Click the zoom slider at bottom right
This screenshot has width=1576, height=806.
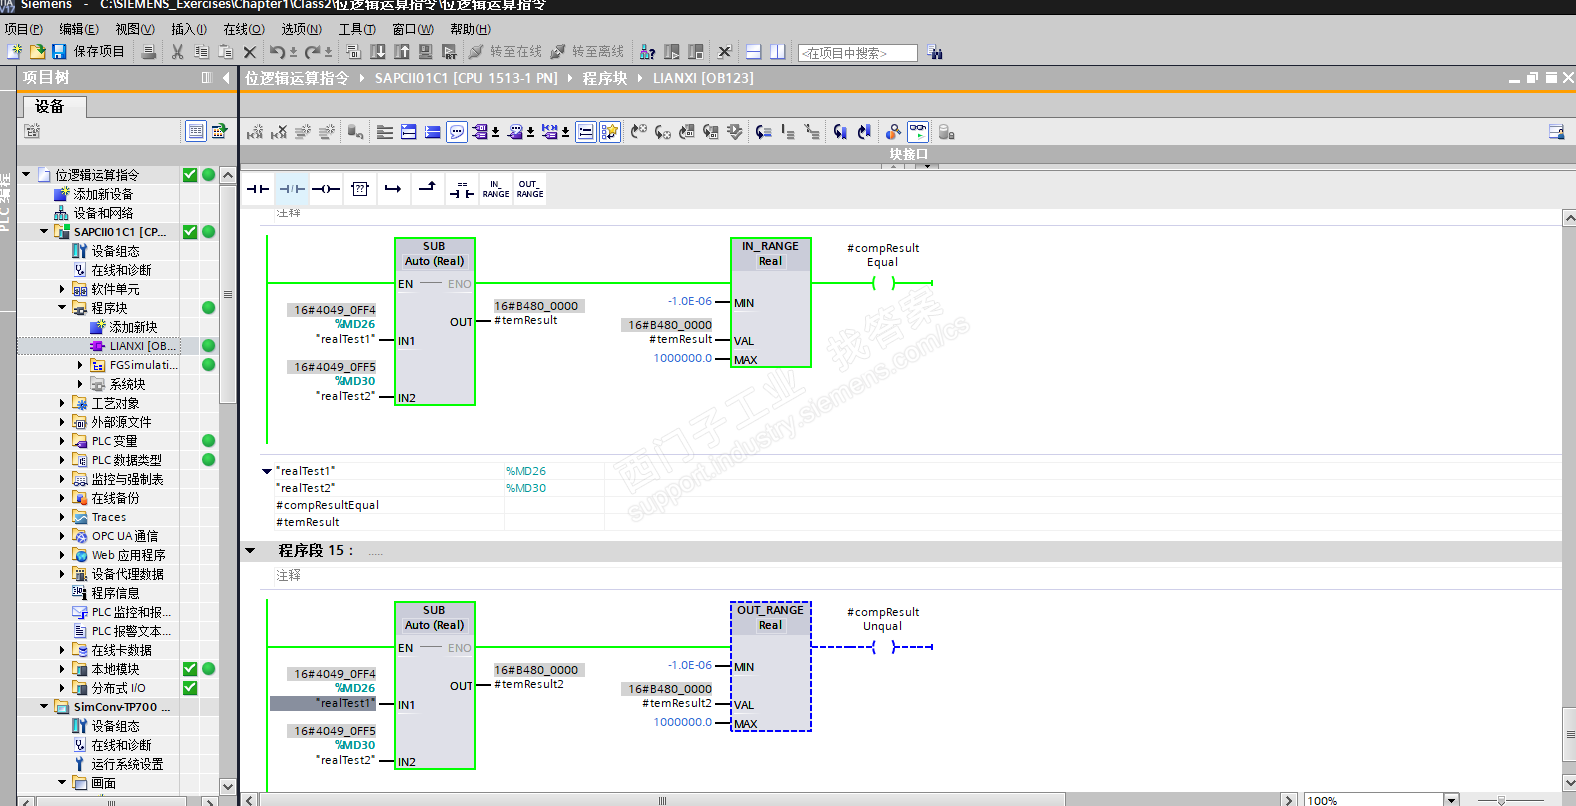click(x=1501, y=800)
